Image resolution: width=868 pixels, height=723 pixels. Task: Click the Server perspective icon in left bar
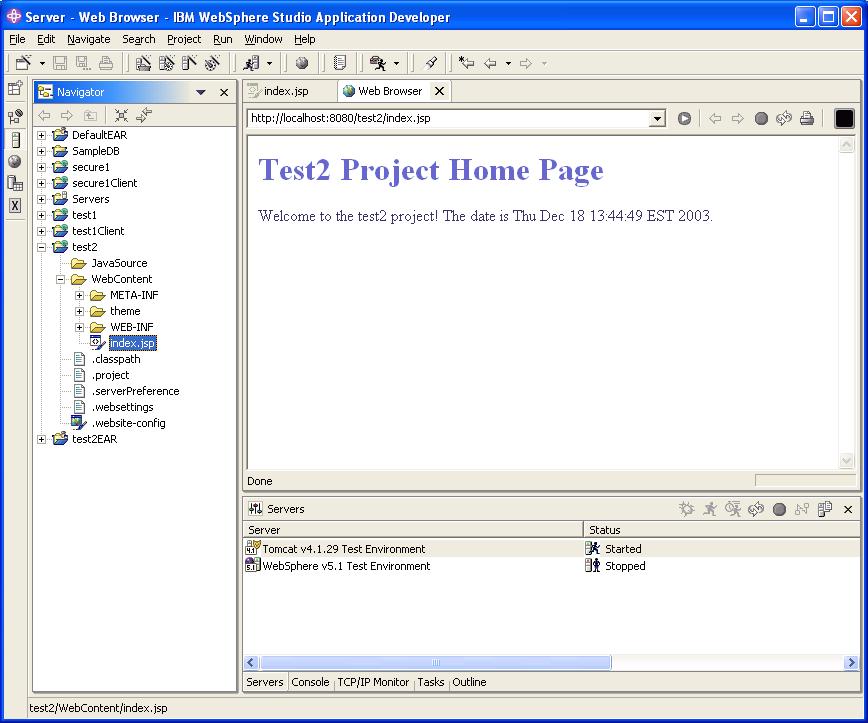tap(16, 140)
